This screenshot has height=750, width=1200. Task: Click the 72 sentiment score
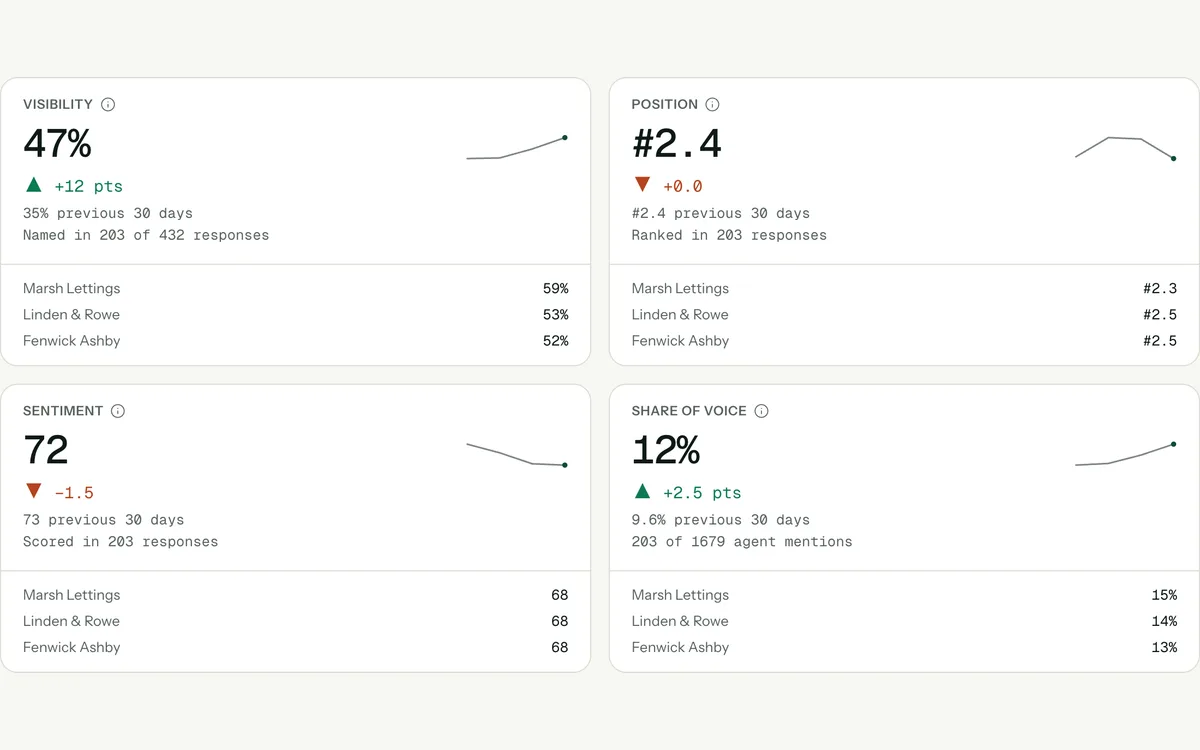pyautogui.click(x=46, y=450)
